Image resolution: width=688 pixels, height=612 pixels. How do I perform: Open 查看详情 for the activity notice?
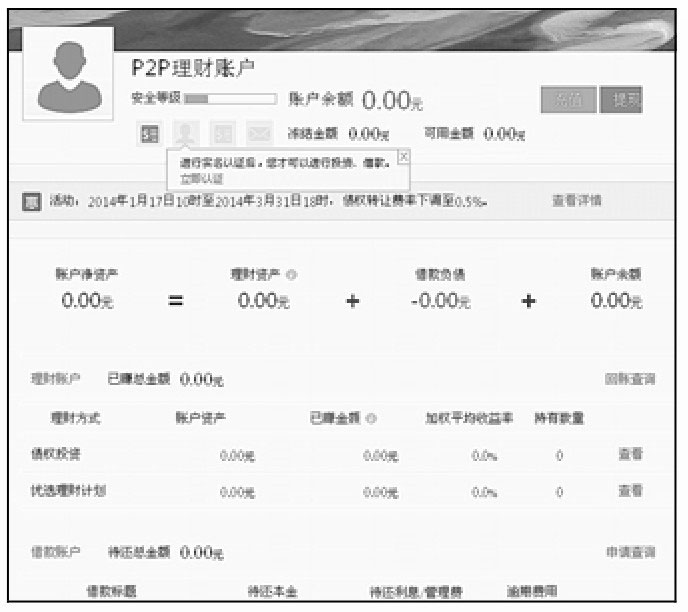577,201
